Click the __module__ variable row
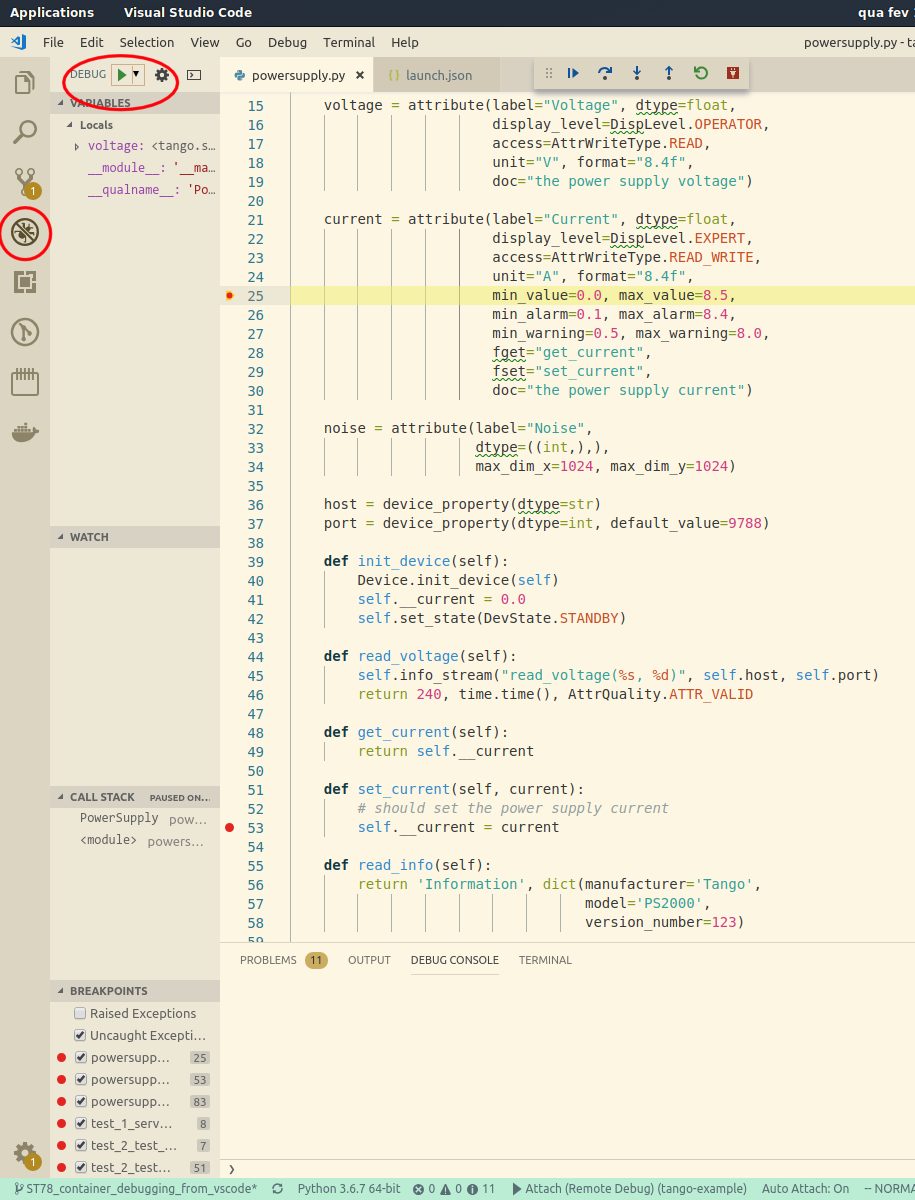The height and width of the screenshot is (1200, 915). [x=135, y=168]
